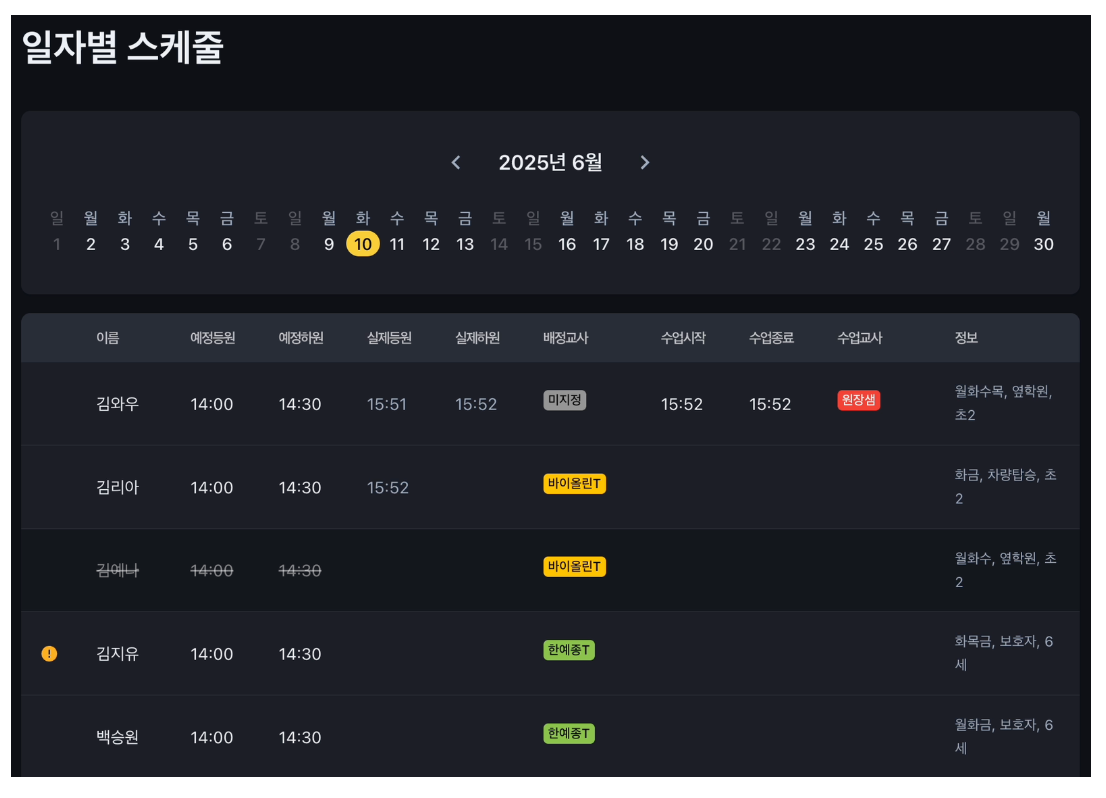1106x798 pixels.
Task: Click the info text 화목금, 보호자, 6세
Action: tap(1004, 653)
